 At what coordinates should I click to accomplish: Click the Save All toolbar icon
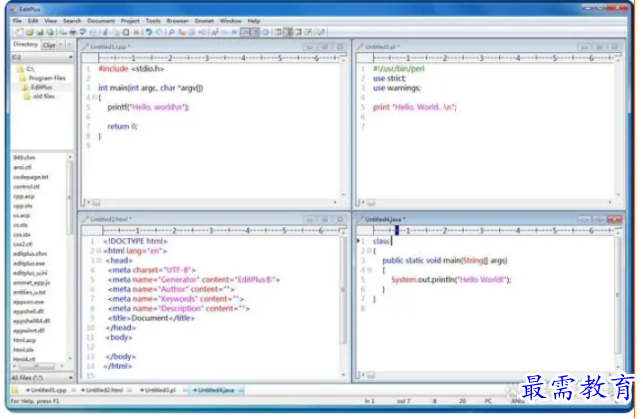50,32
